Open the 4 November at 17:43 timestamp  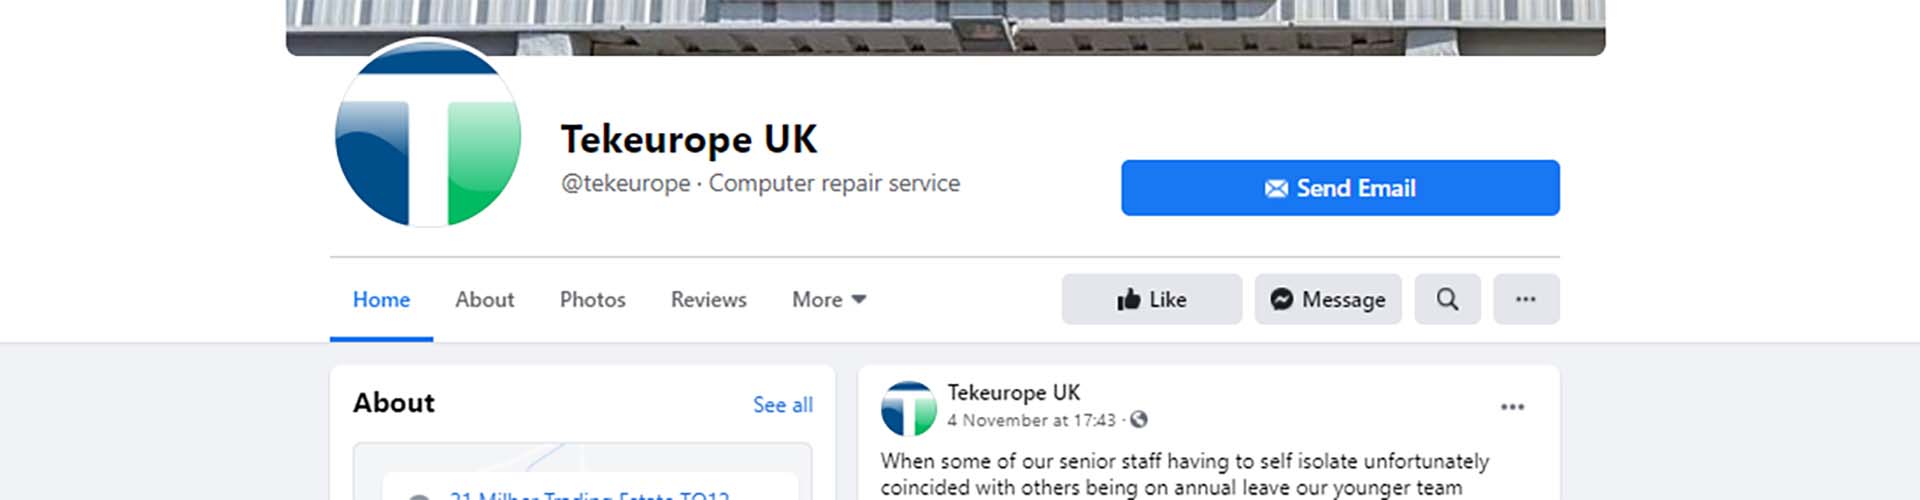click(x=1031, y=421)
